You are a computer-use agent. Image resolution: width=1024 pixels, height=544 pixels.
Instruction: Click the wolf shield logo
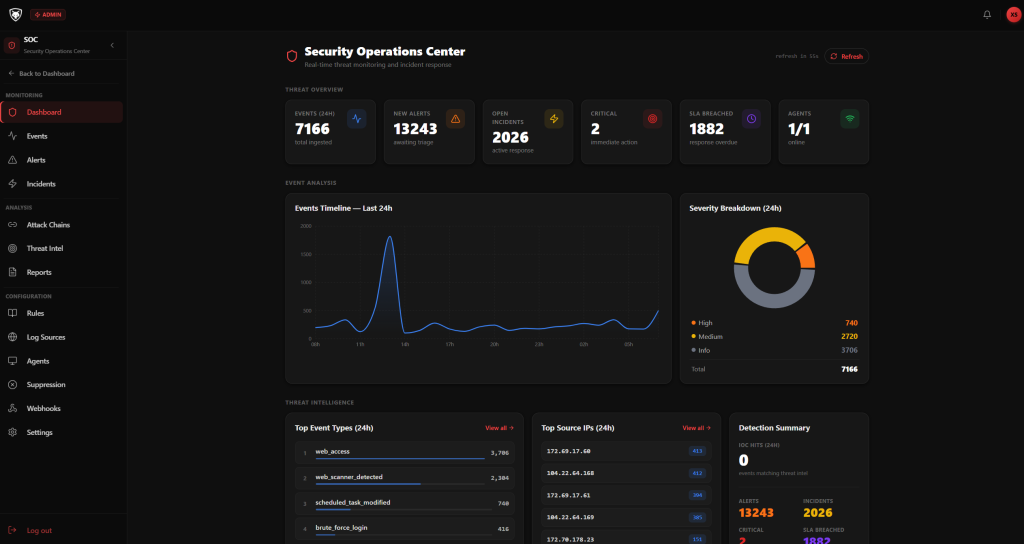click(x=15, y=14)
